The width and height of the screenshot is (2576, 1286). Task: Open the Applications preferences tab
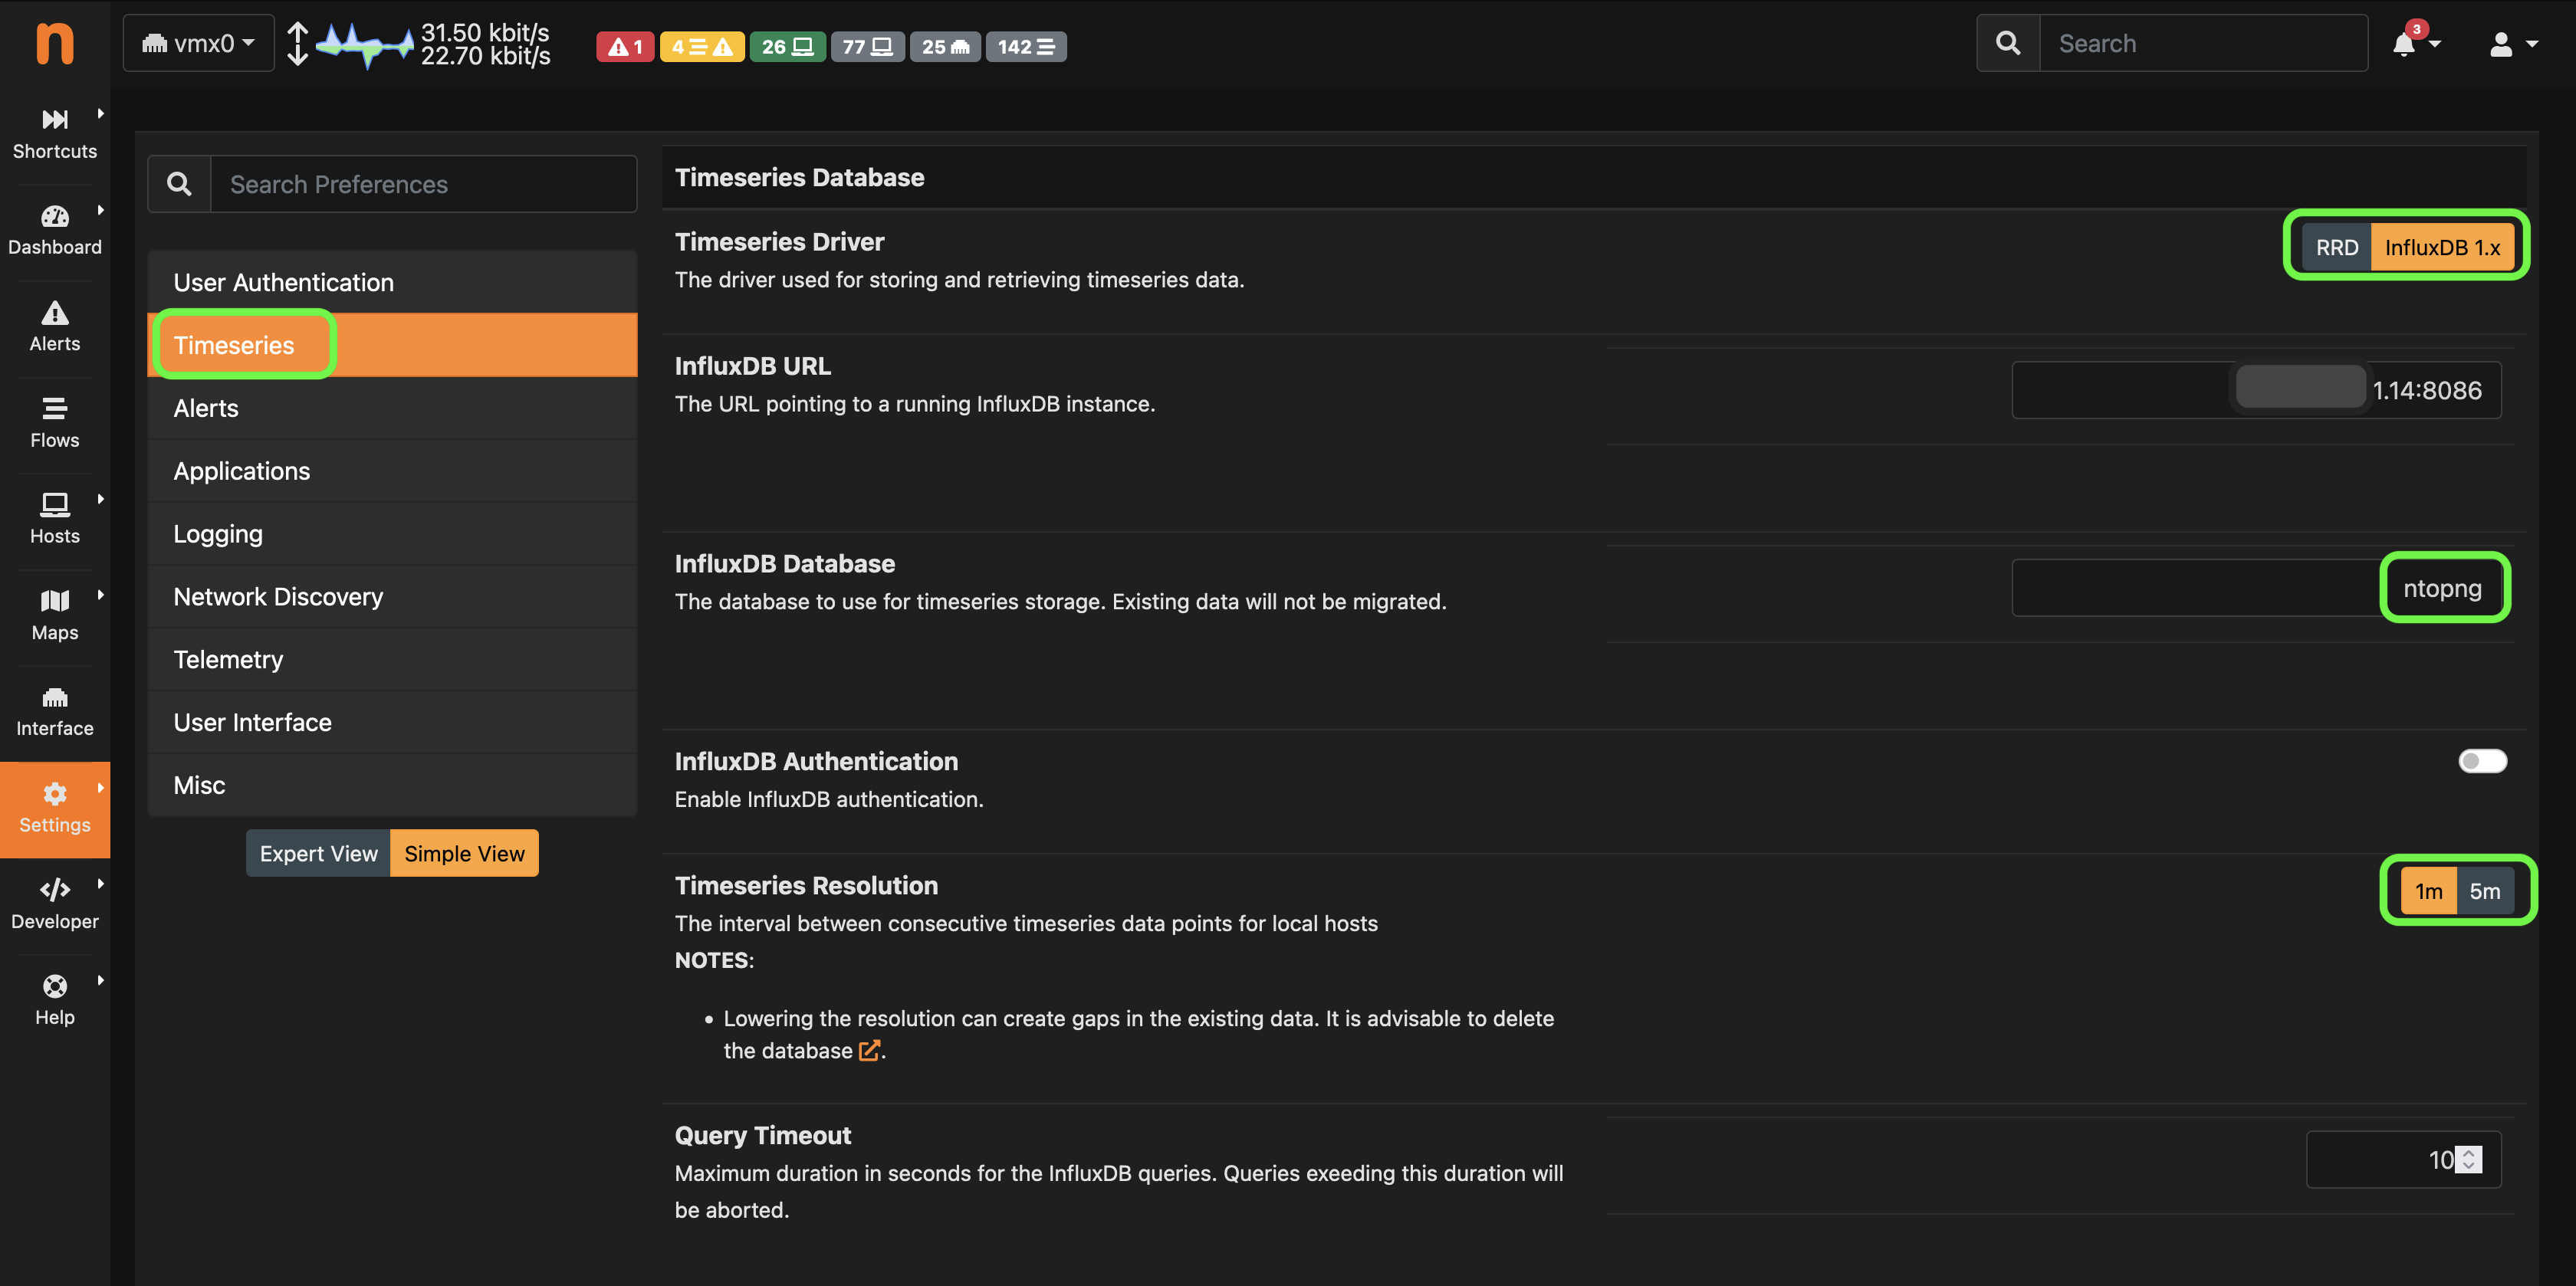pos(392,471)
